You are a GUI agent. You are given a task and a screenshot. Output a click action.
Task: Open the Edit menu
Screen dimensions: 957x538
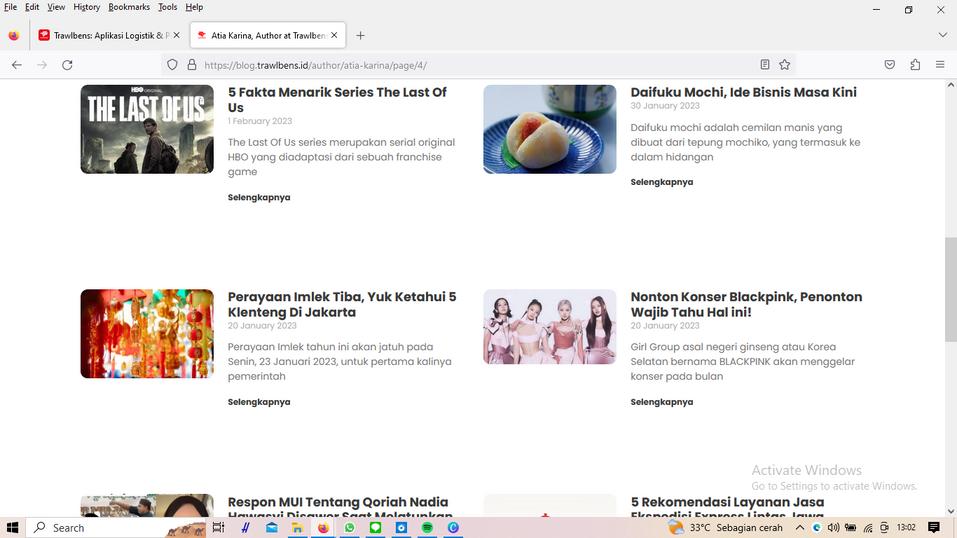click(x=32, y=7)
